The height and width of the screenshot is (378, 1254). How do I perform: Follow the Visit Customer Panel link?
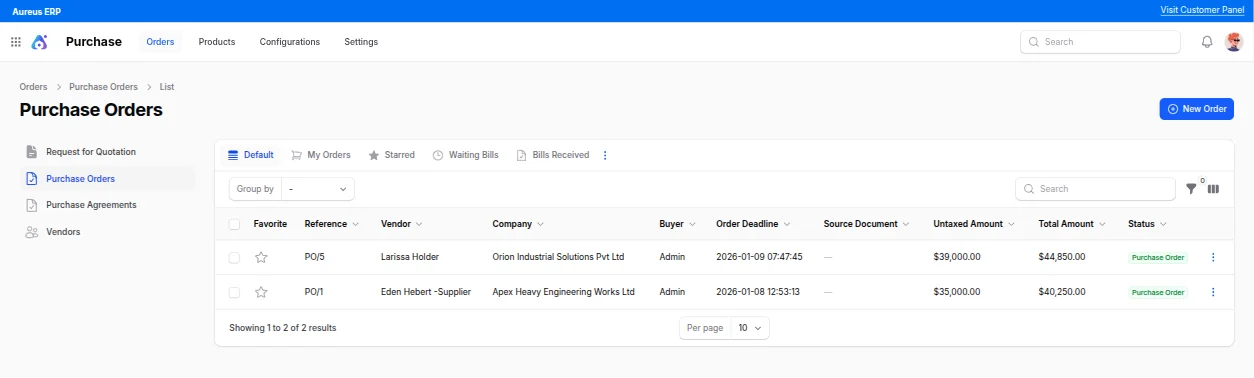1202,10
